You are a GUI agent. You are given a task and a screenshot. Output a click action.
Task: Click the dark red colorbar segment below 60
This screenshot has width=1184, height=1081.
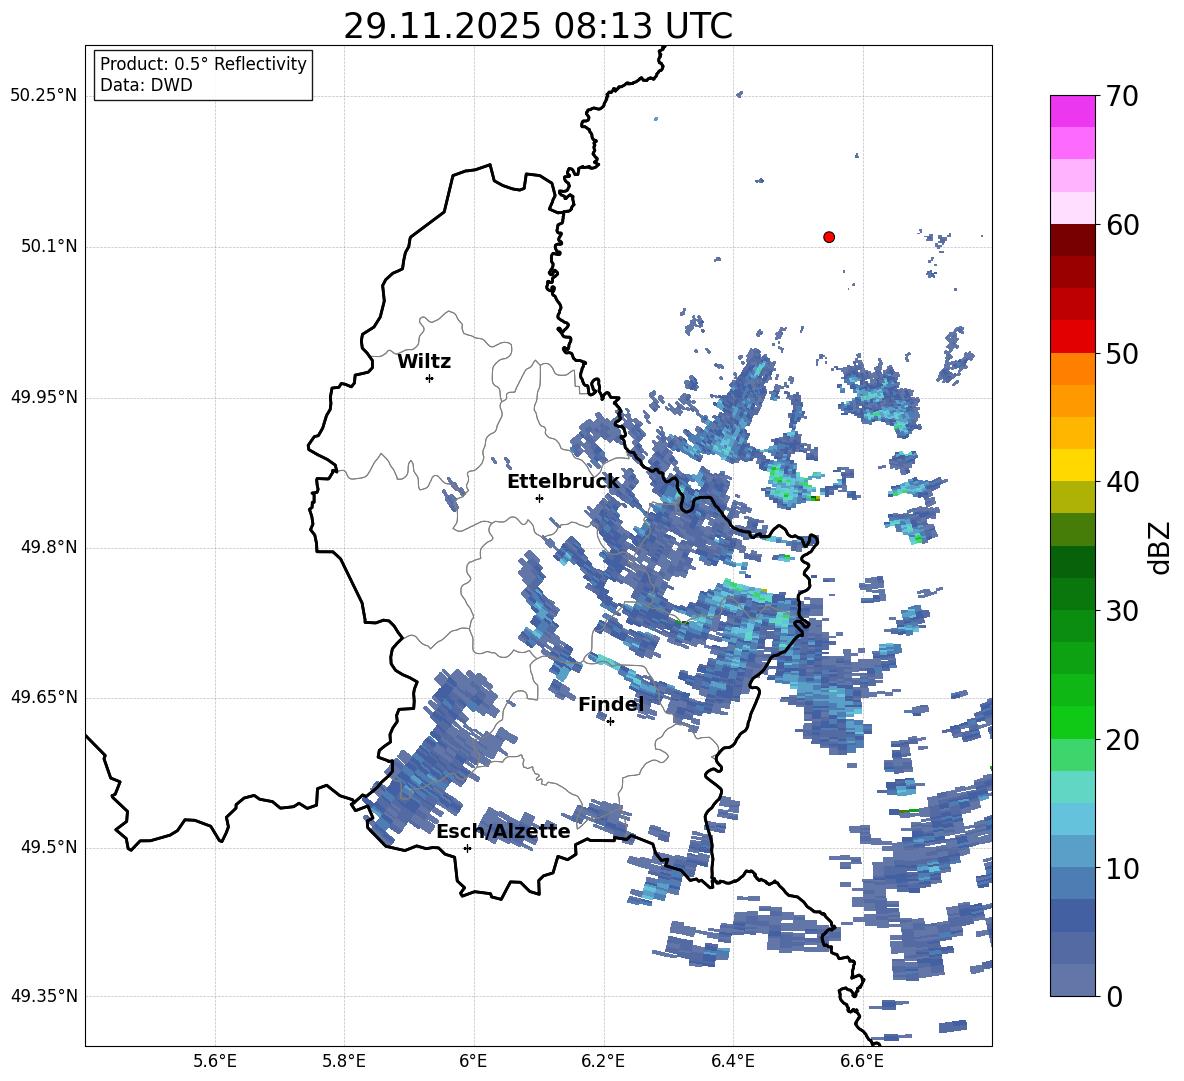click(1072, 240)
